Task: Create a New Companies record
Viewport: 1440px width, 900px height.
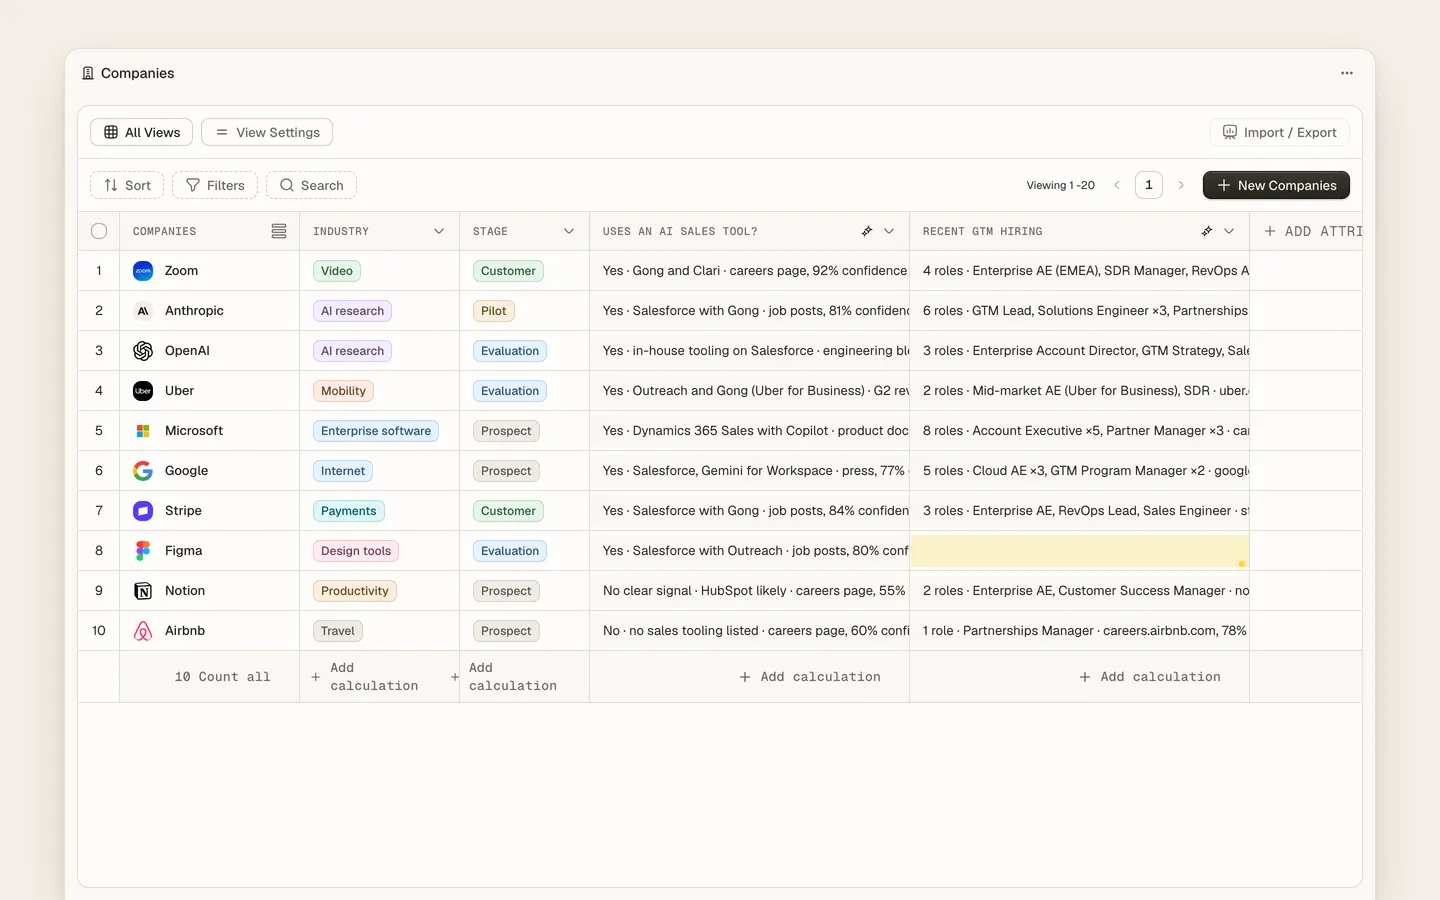Action: pyautogui.click(x=1276, y=185)
